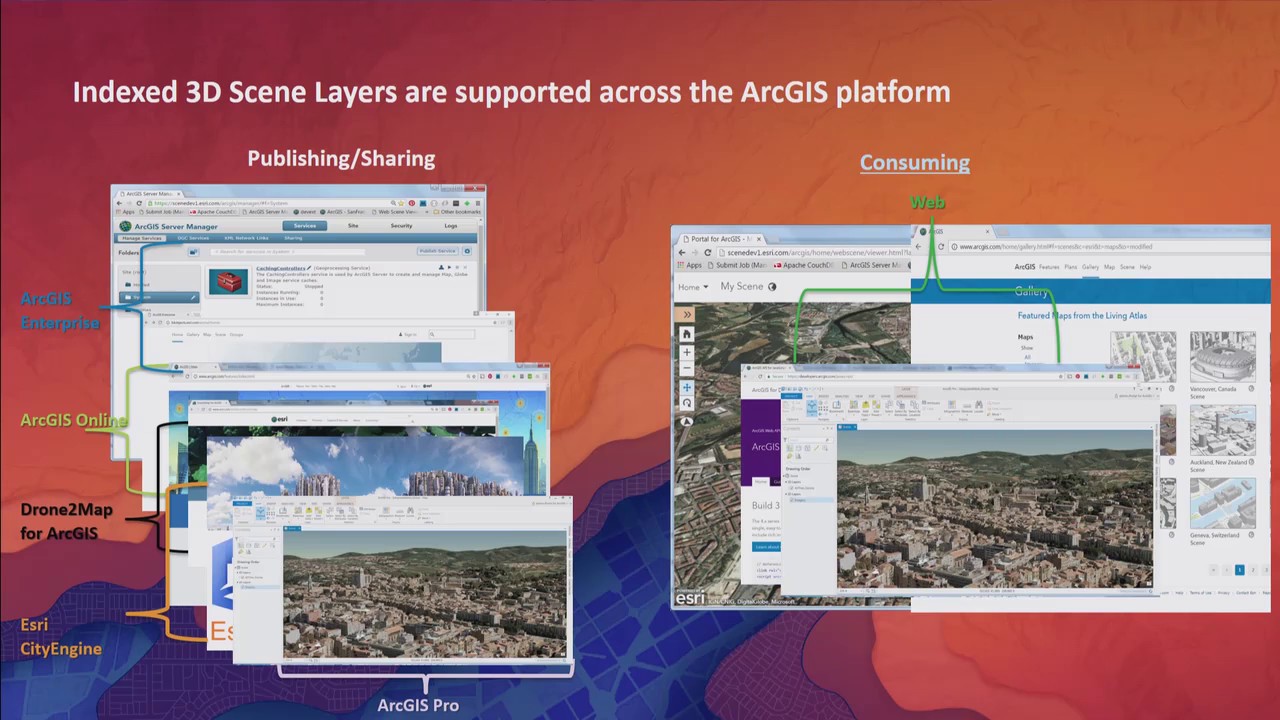
Task: Click the back arrow in ArcGIS Server Manager browser
Action: click(119, 203)
